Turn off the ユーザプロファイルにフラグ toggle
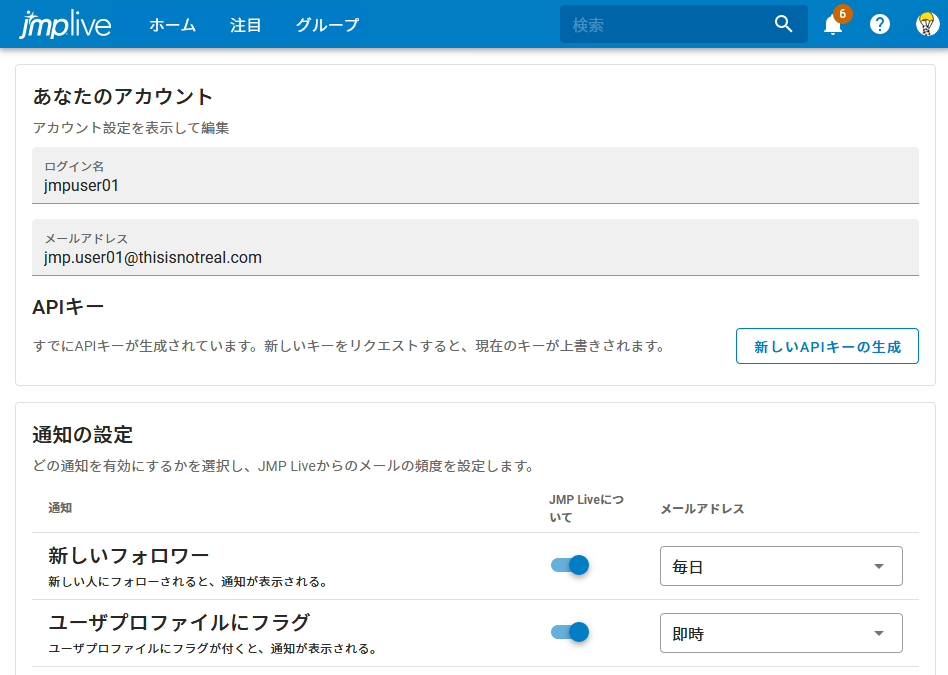The image size is (948, 675). pos(571,632)
